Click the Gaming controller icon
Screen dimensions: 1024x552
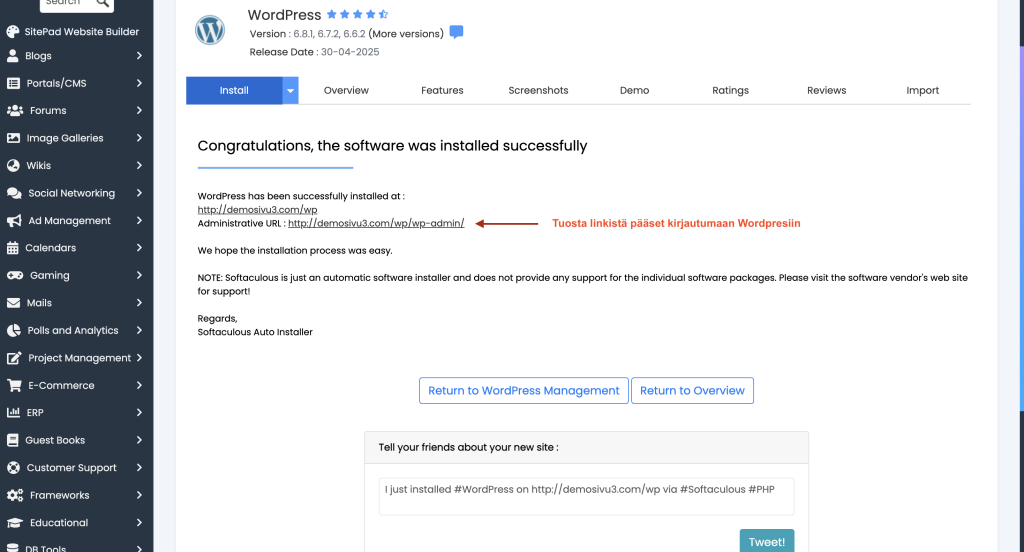[14, 275]
